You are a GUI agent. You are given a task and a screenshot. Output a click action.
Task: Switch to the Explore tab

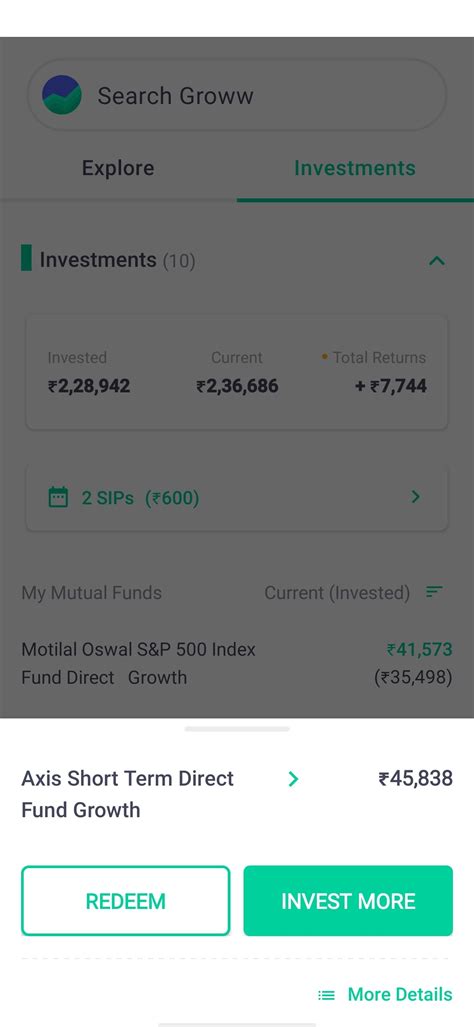click(118, 168)
